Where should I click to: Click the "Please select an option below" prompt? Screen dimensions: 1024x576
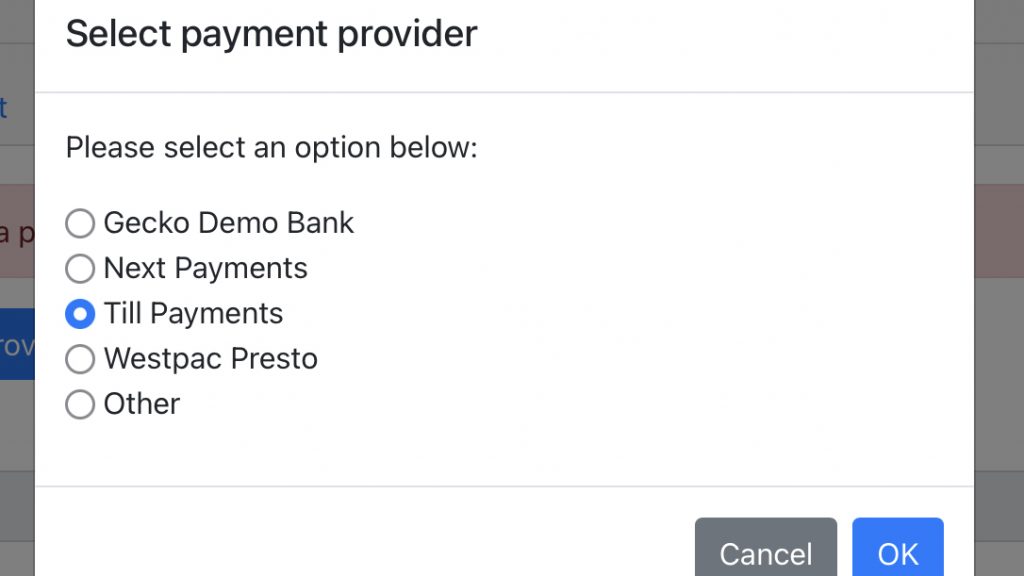click(x=271, y=148)
